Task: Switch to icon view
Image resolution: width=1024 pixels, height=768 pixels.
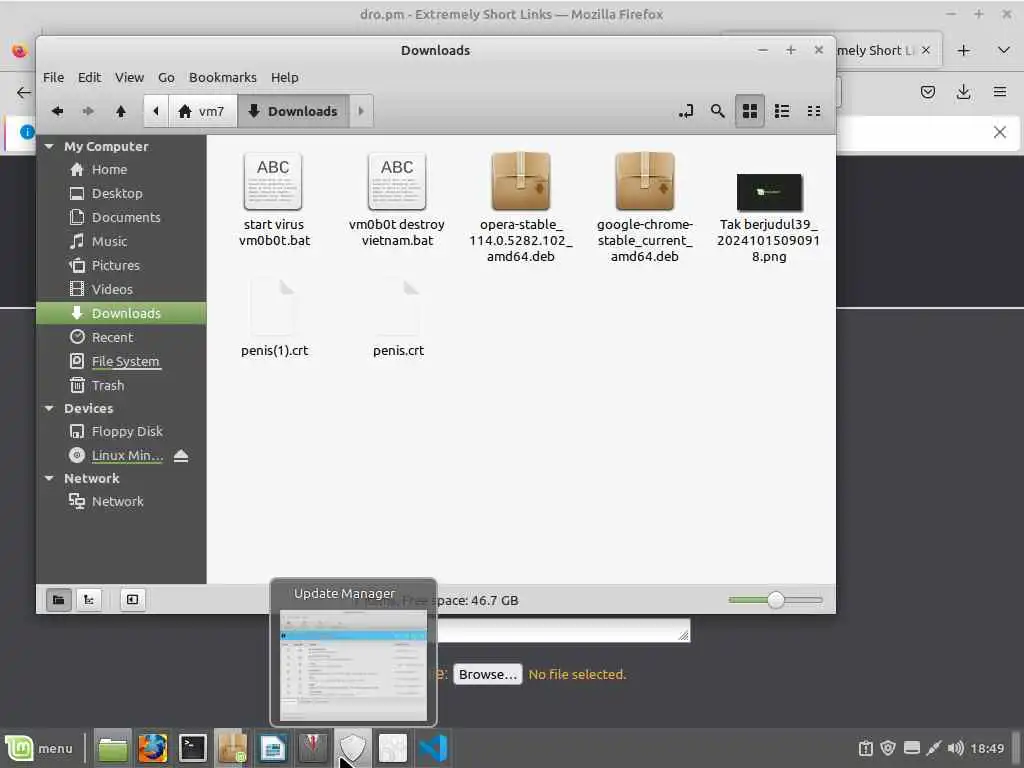Action: (750, 111)
